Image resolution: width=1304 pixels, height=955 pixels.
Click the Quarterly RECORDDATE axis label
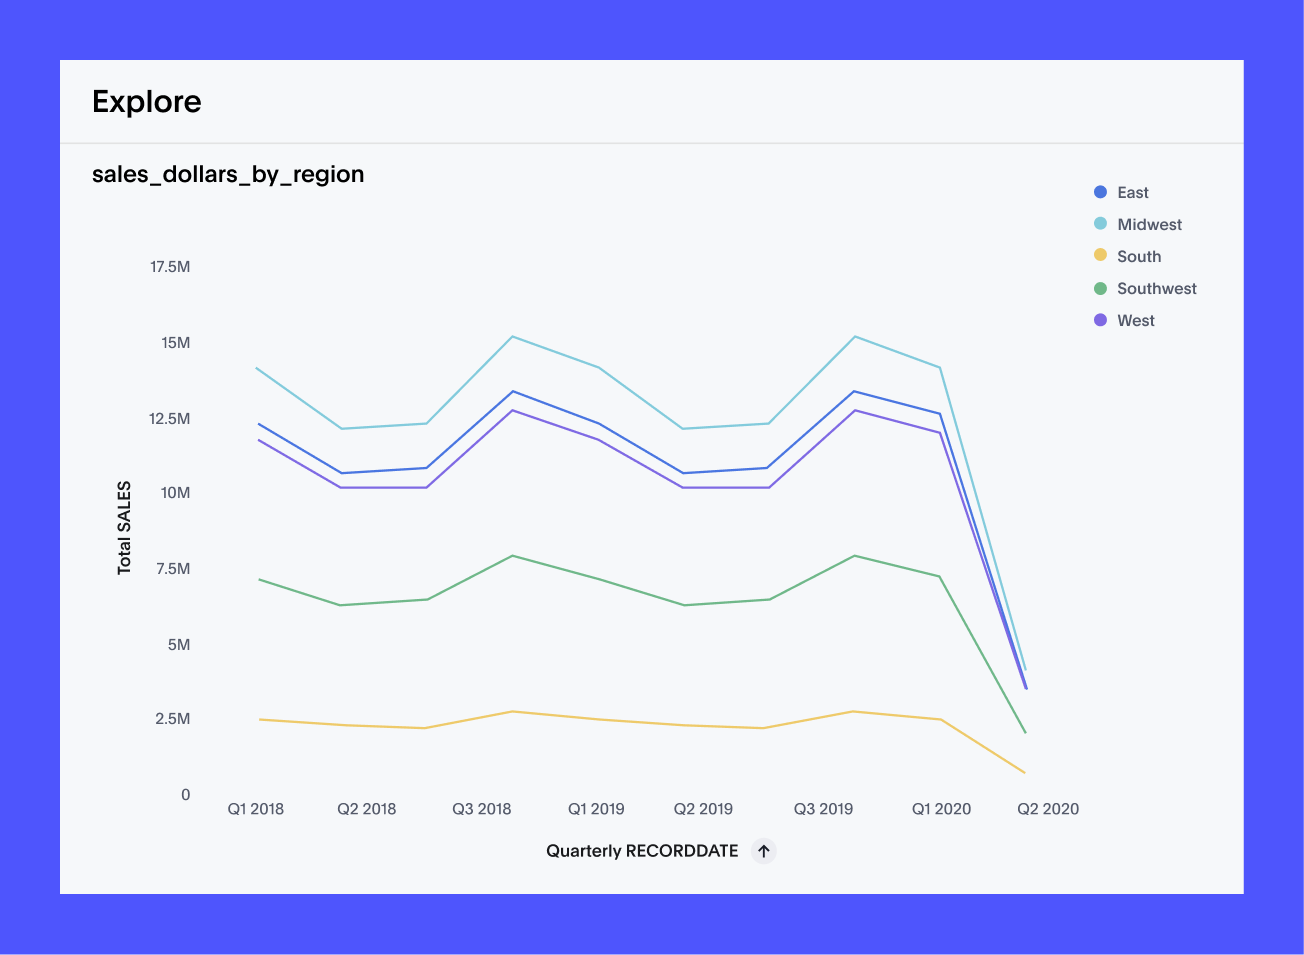tap(641, 850)
